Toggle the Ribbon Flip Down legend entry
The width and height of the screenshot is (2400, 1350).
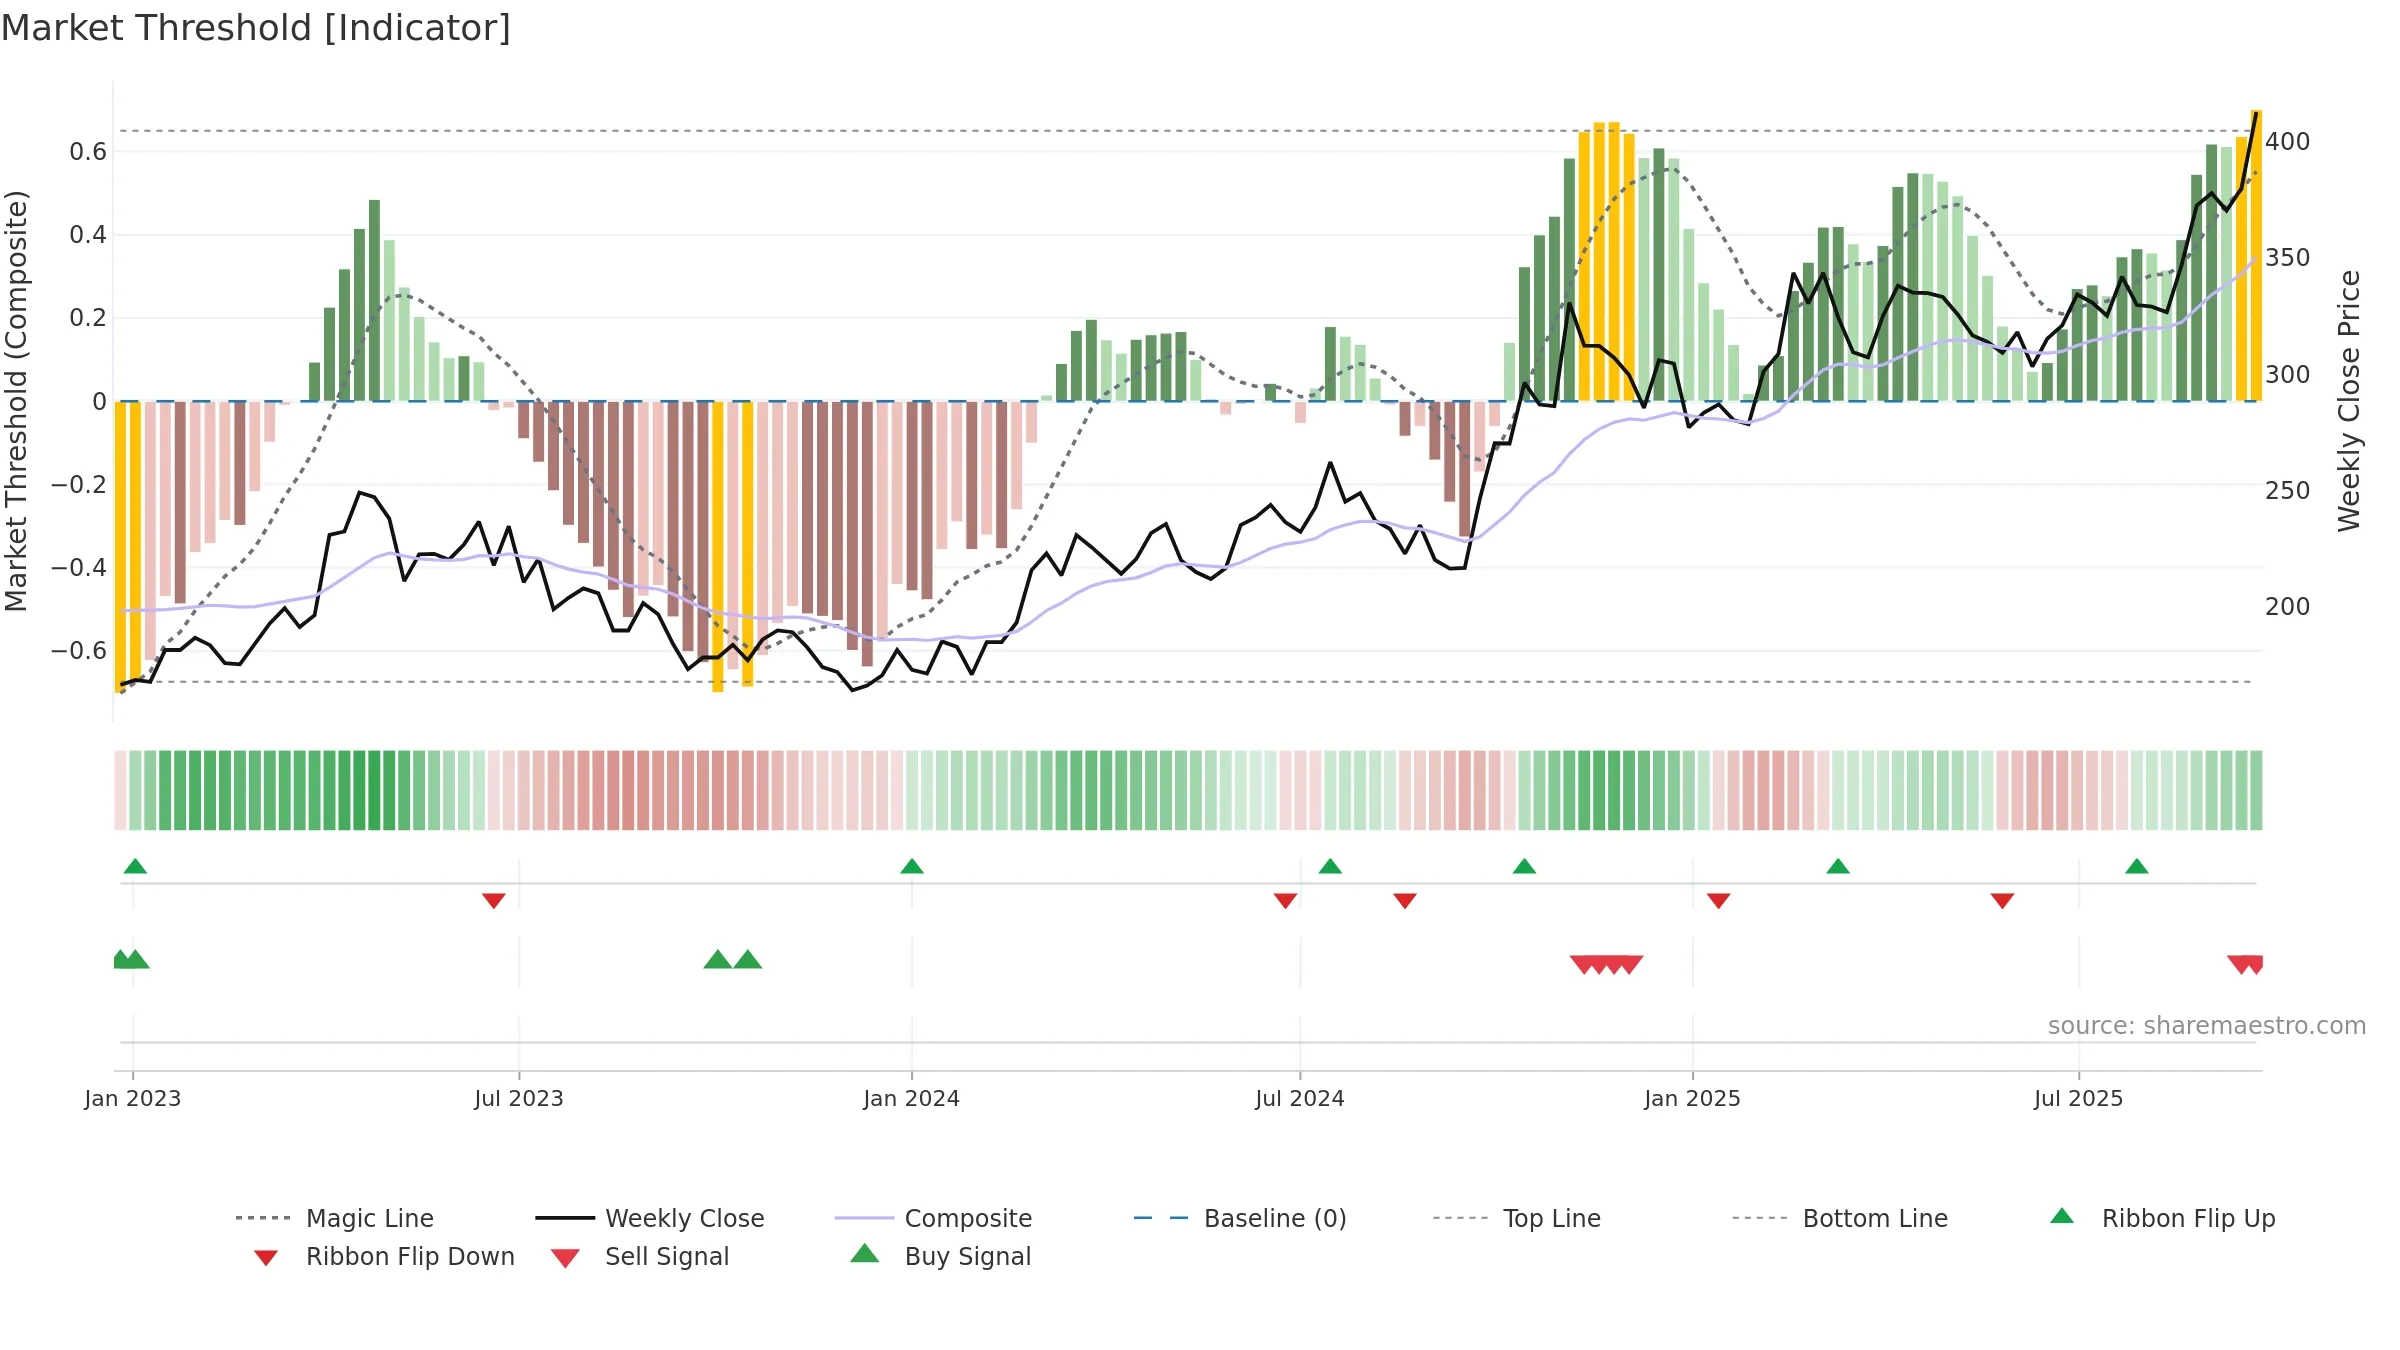[x=383, y=1256]
